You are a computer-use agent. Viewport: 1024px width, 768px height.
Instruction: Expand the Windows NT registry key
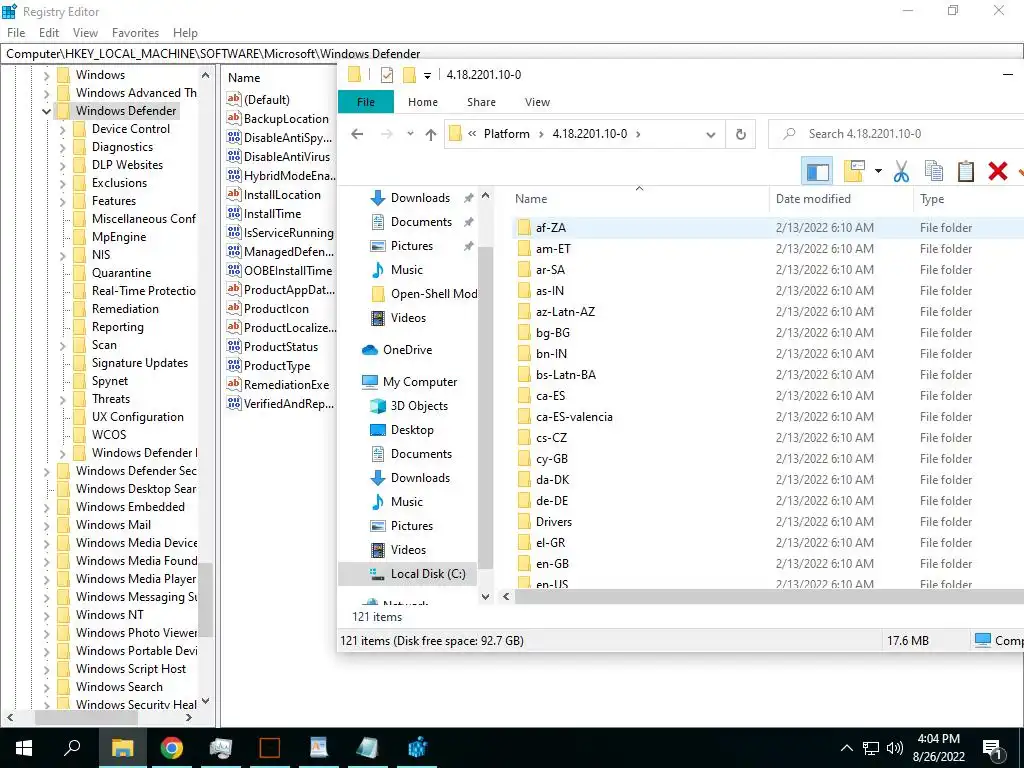pyautogui.click(x=46, y=615)
